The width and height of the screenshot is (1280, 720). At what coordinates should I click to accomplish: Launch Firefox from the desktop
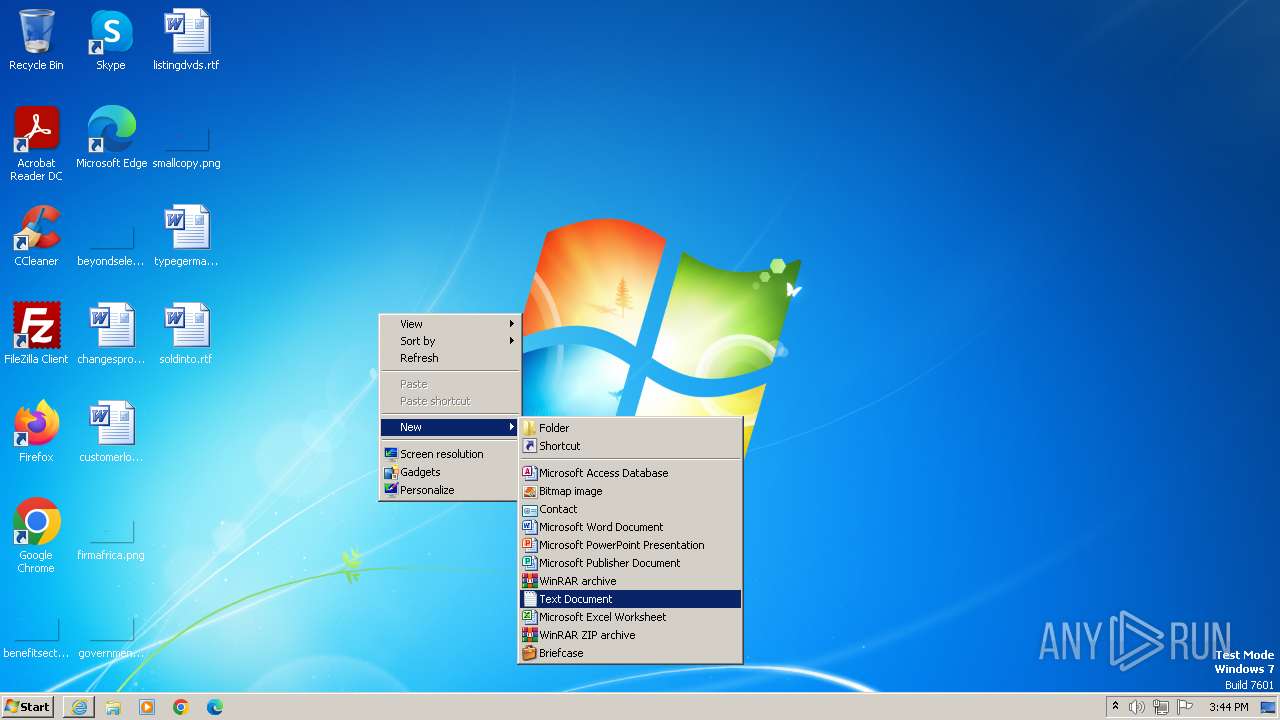click(36, 432)
